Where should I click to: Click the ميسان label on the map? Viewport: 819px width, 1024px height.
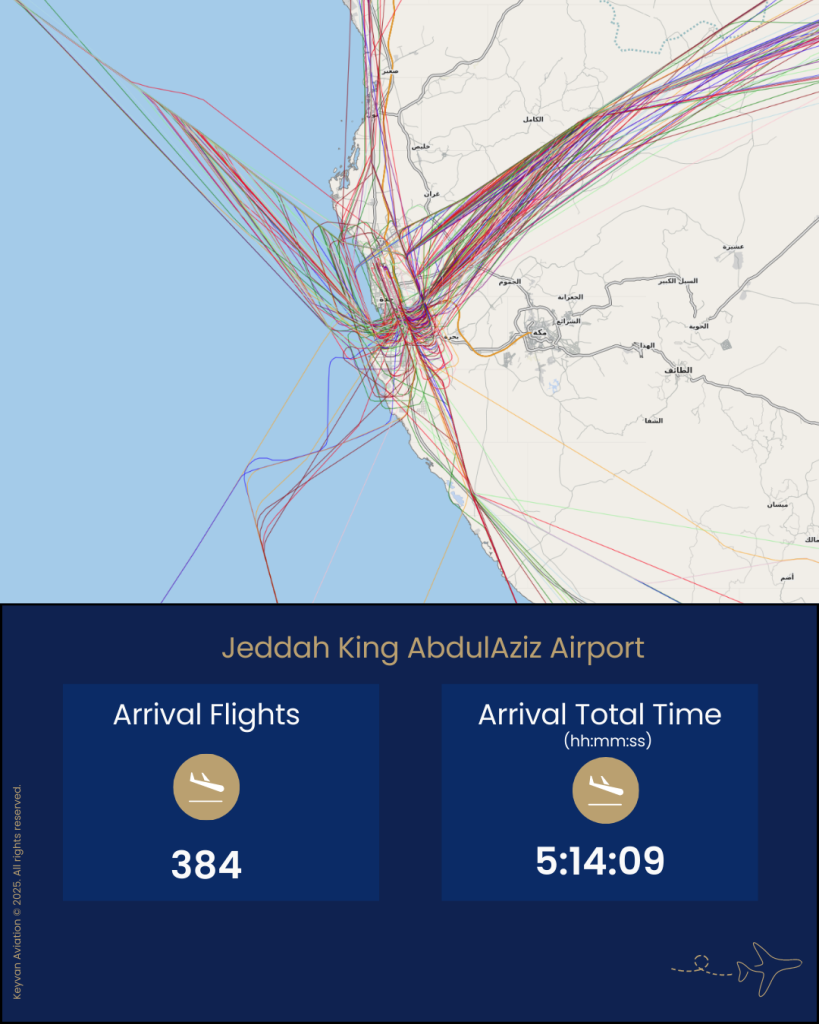pos(777,505)
